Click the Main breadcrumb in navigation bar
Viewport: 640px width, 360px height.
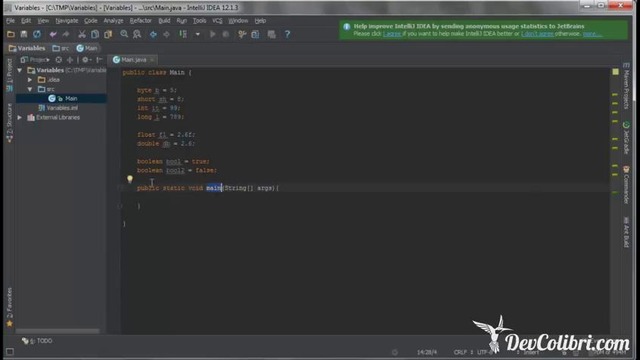[87, 48]
